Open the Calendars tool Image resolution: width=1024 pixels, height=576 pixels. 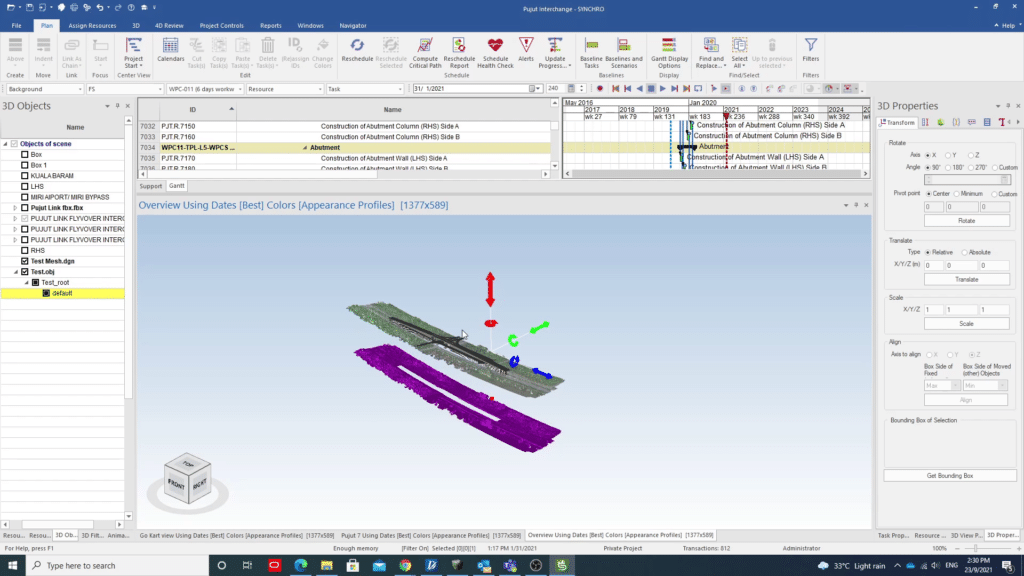coord(170,50)
